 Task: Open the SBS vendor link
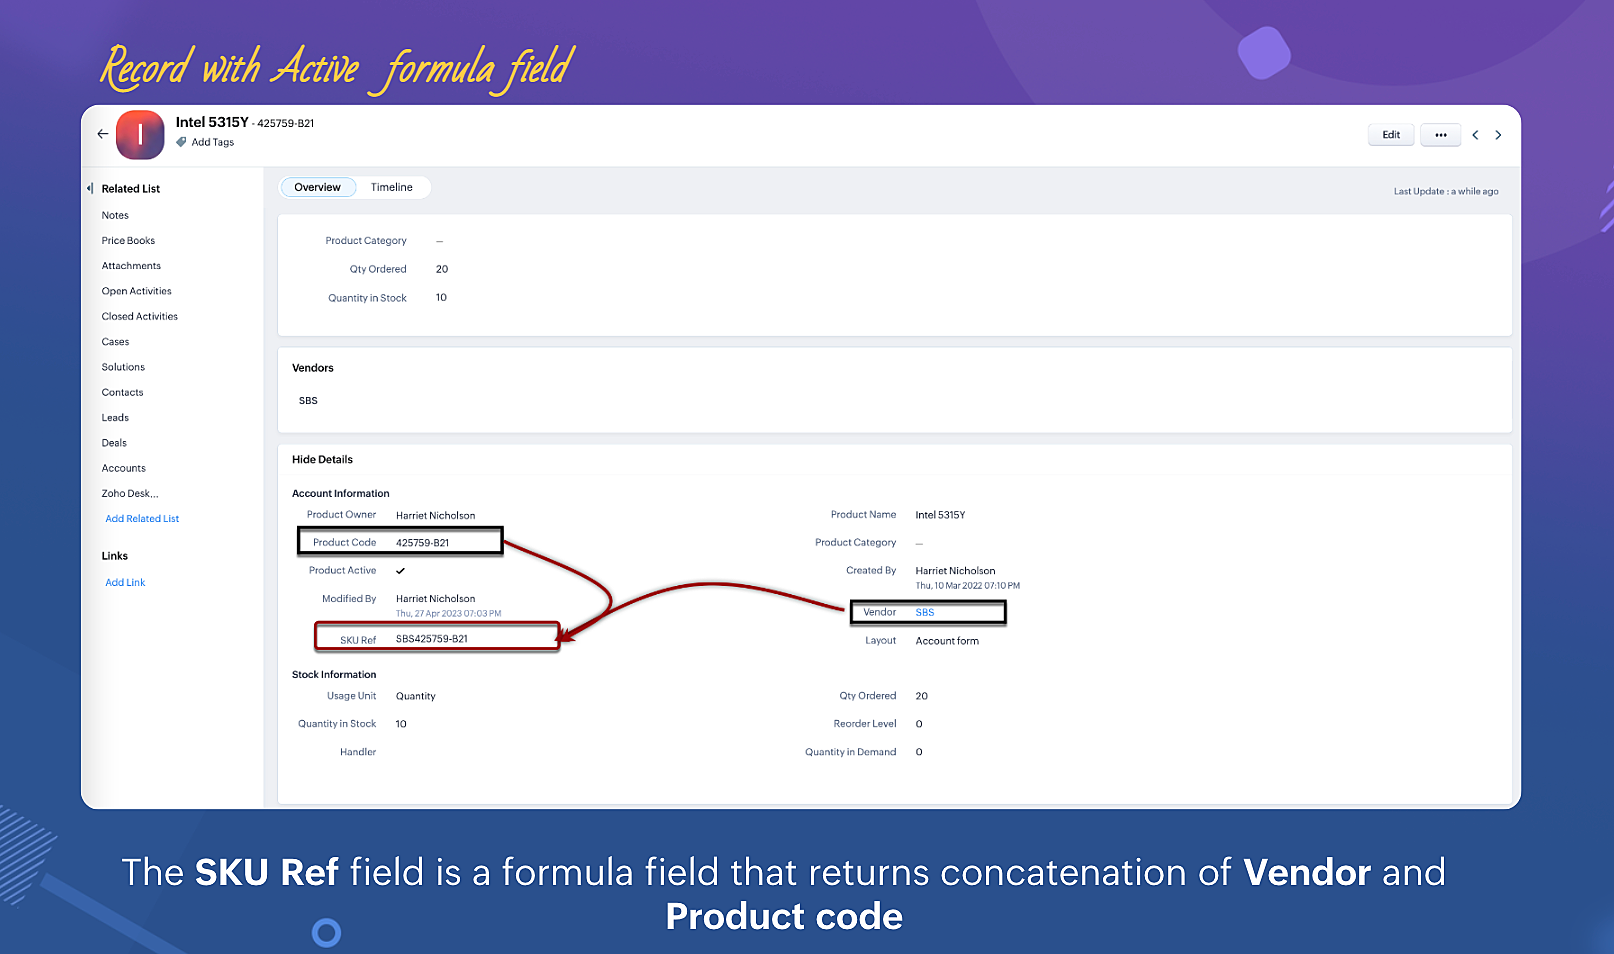[925, 613]
